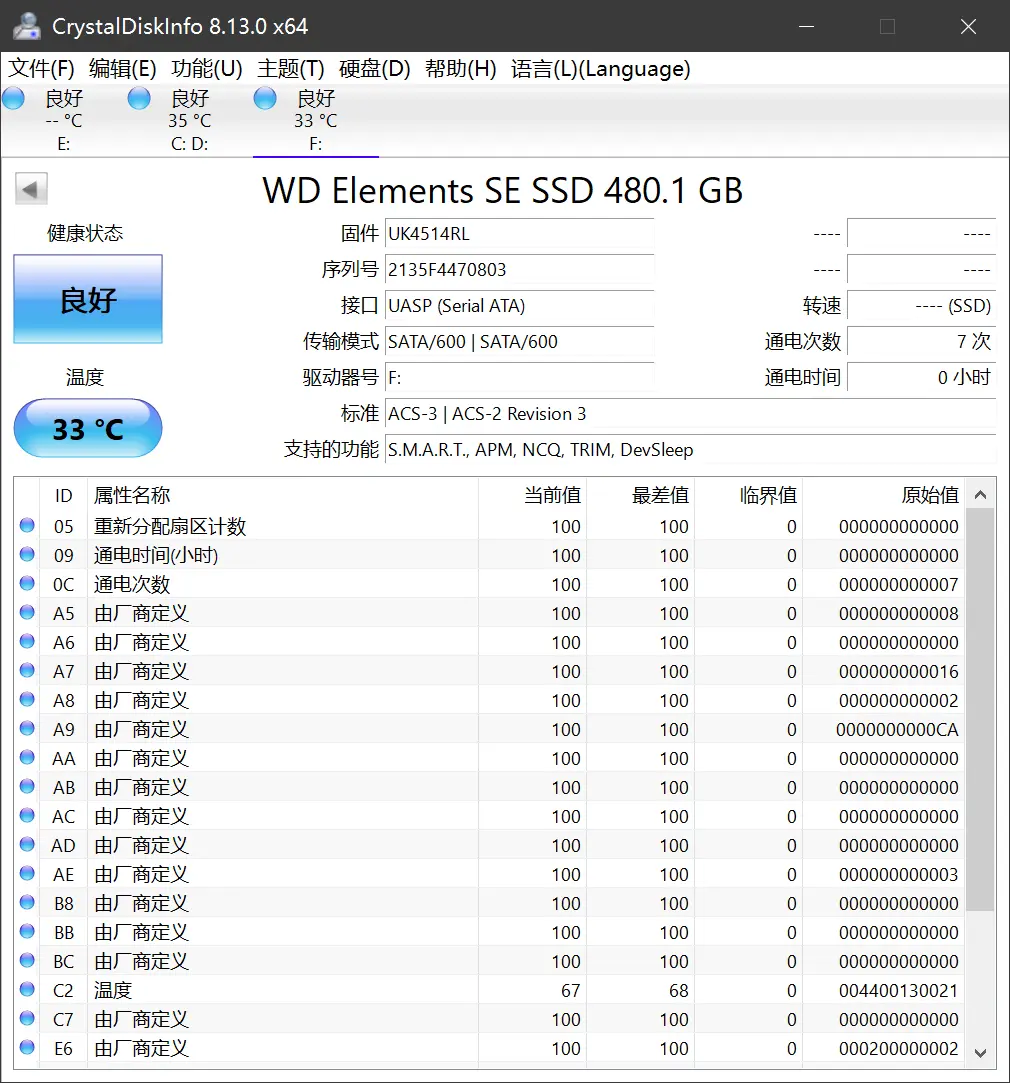Click the 原始值 column header

coord(884,495)
